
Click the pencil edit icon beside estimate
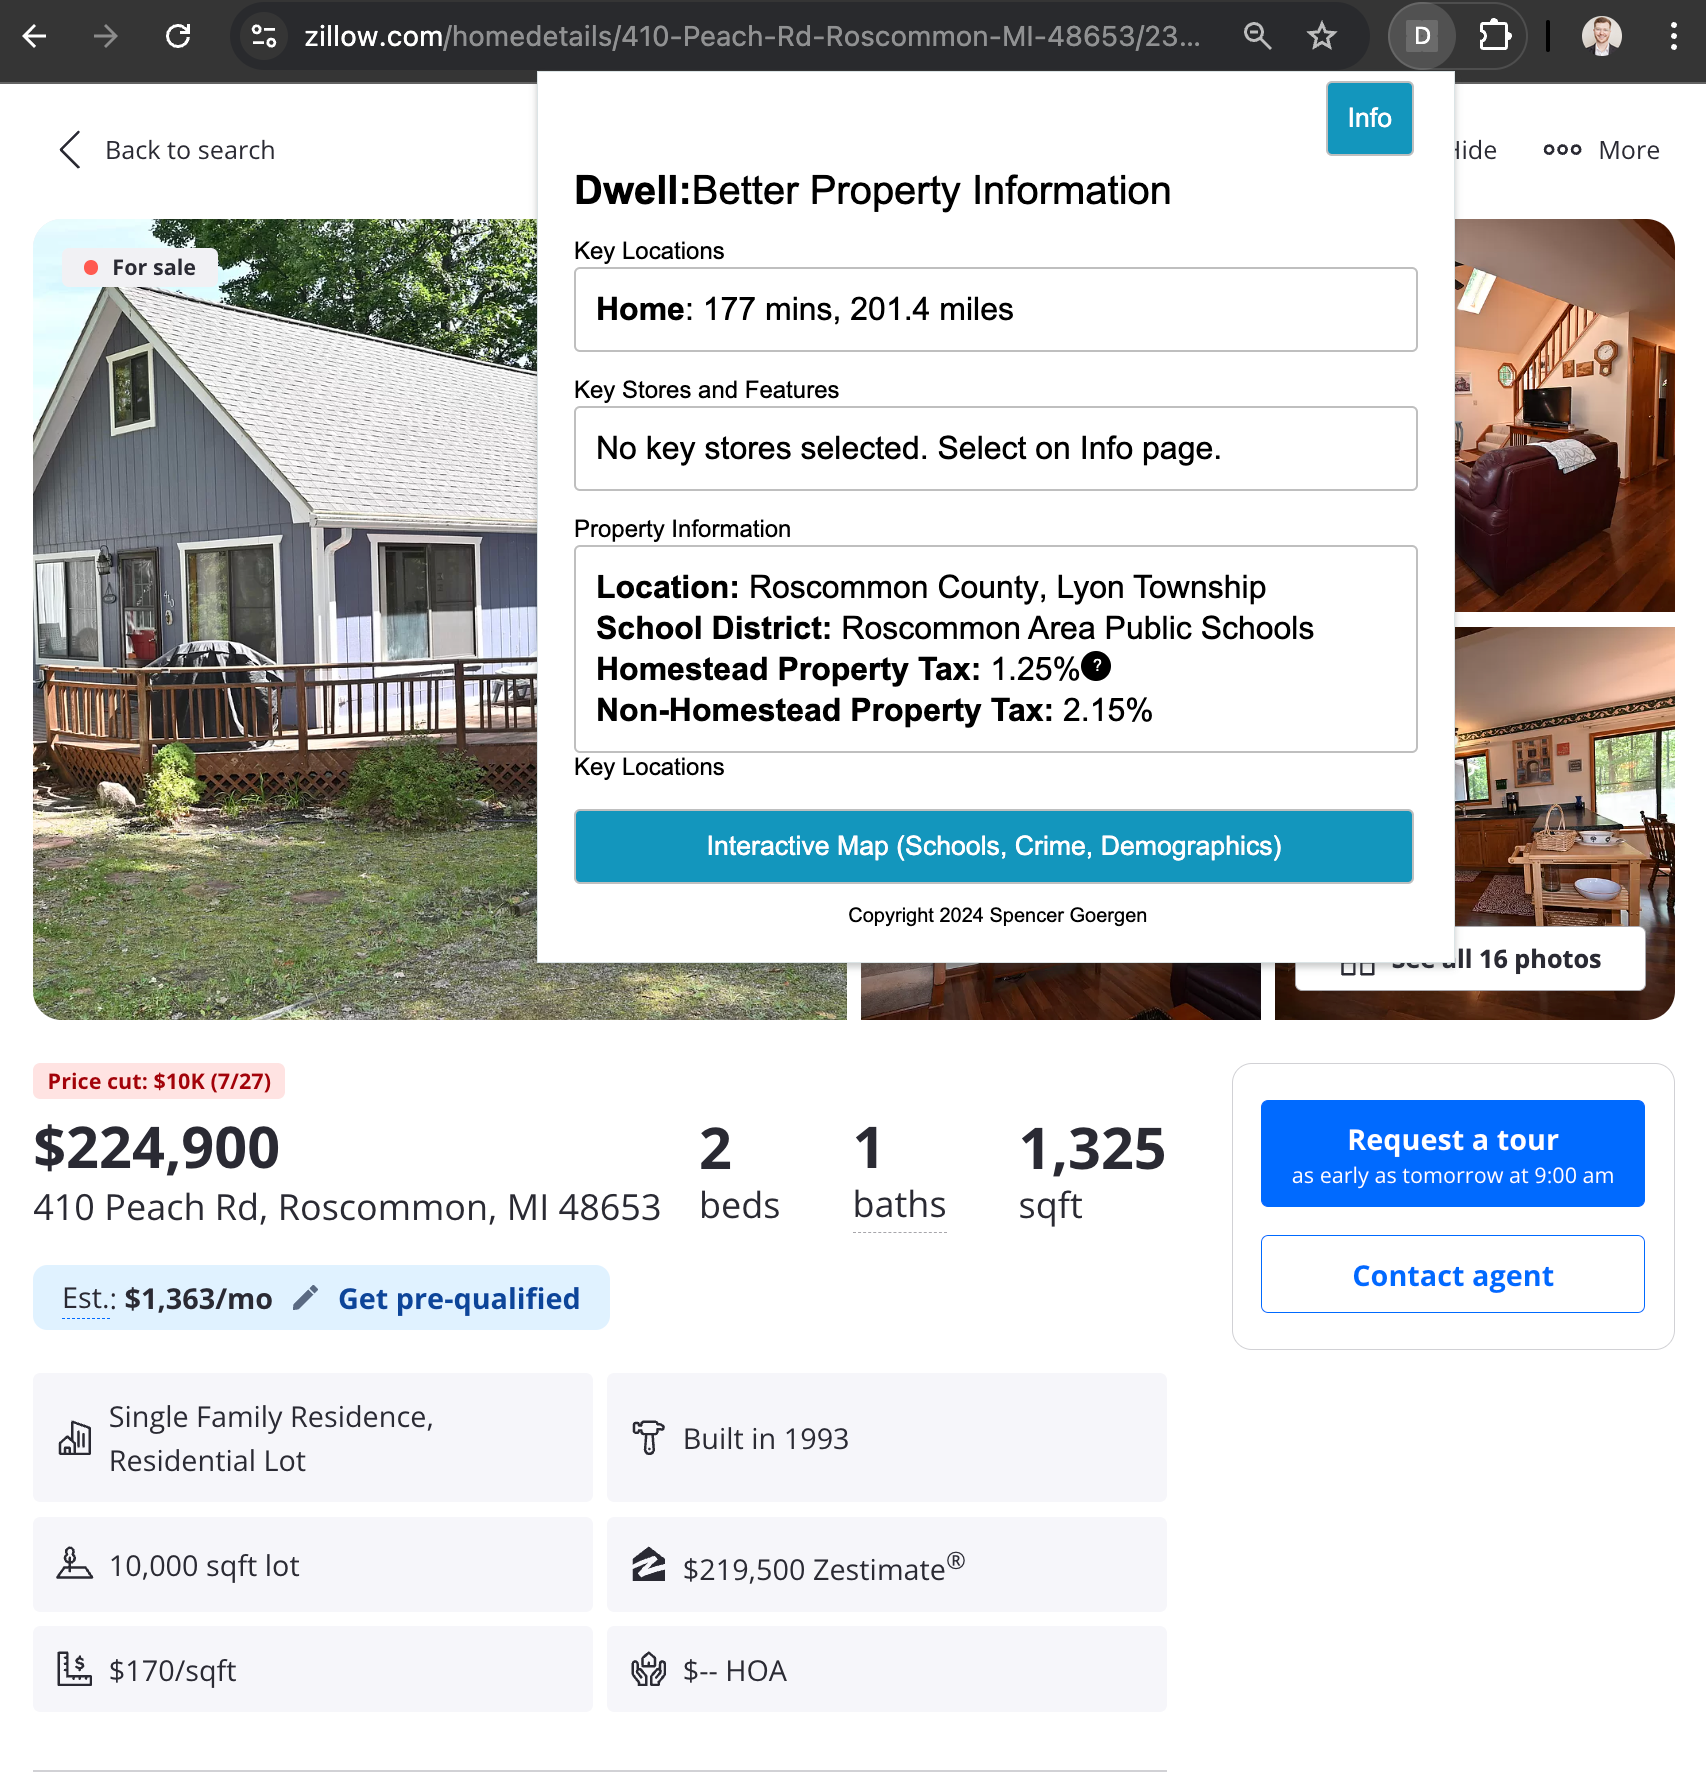coord(305,1298)
